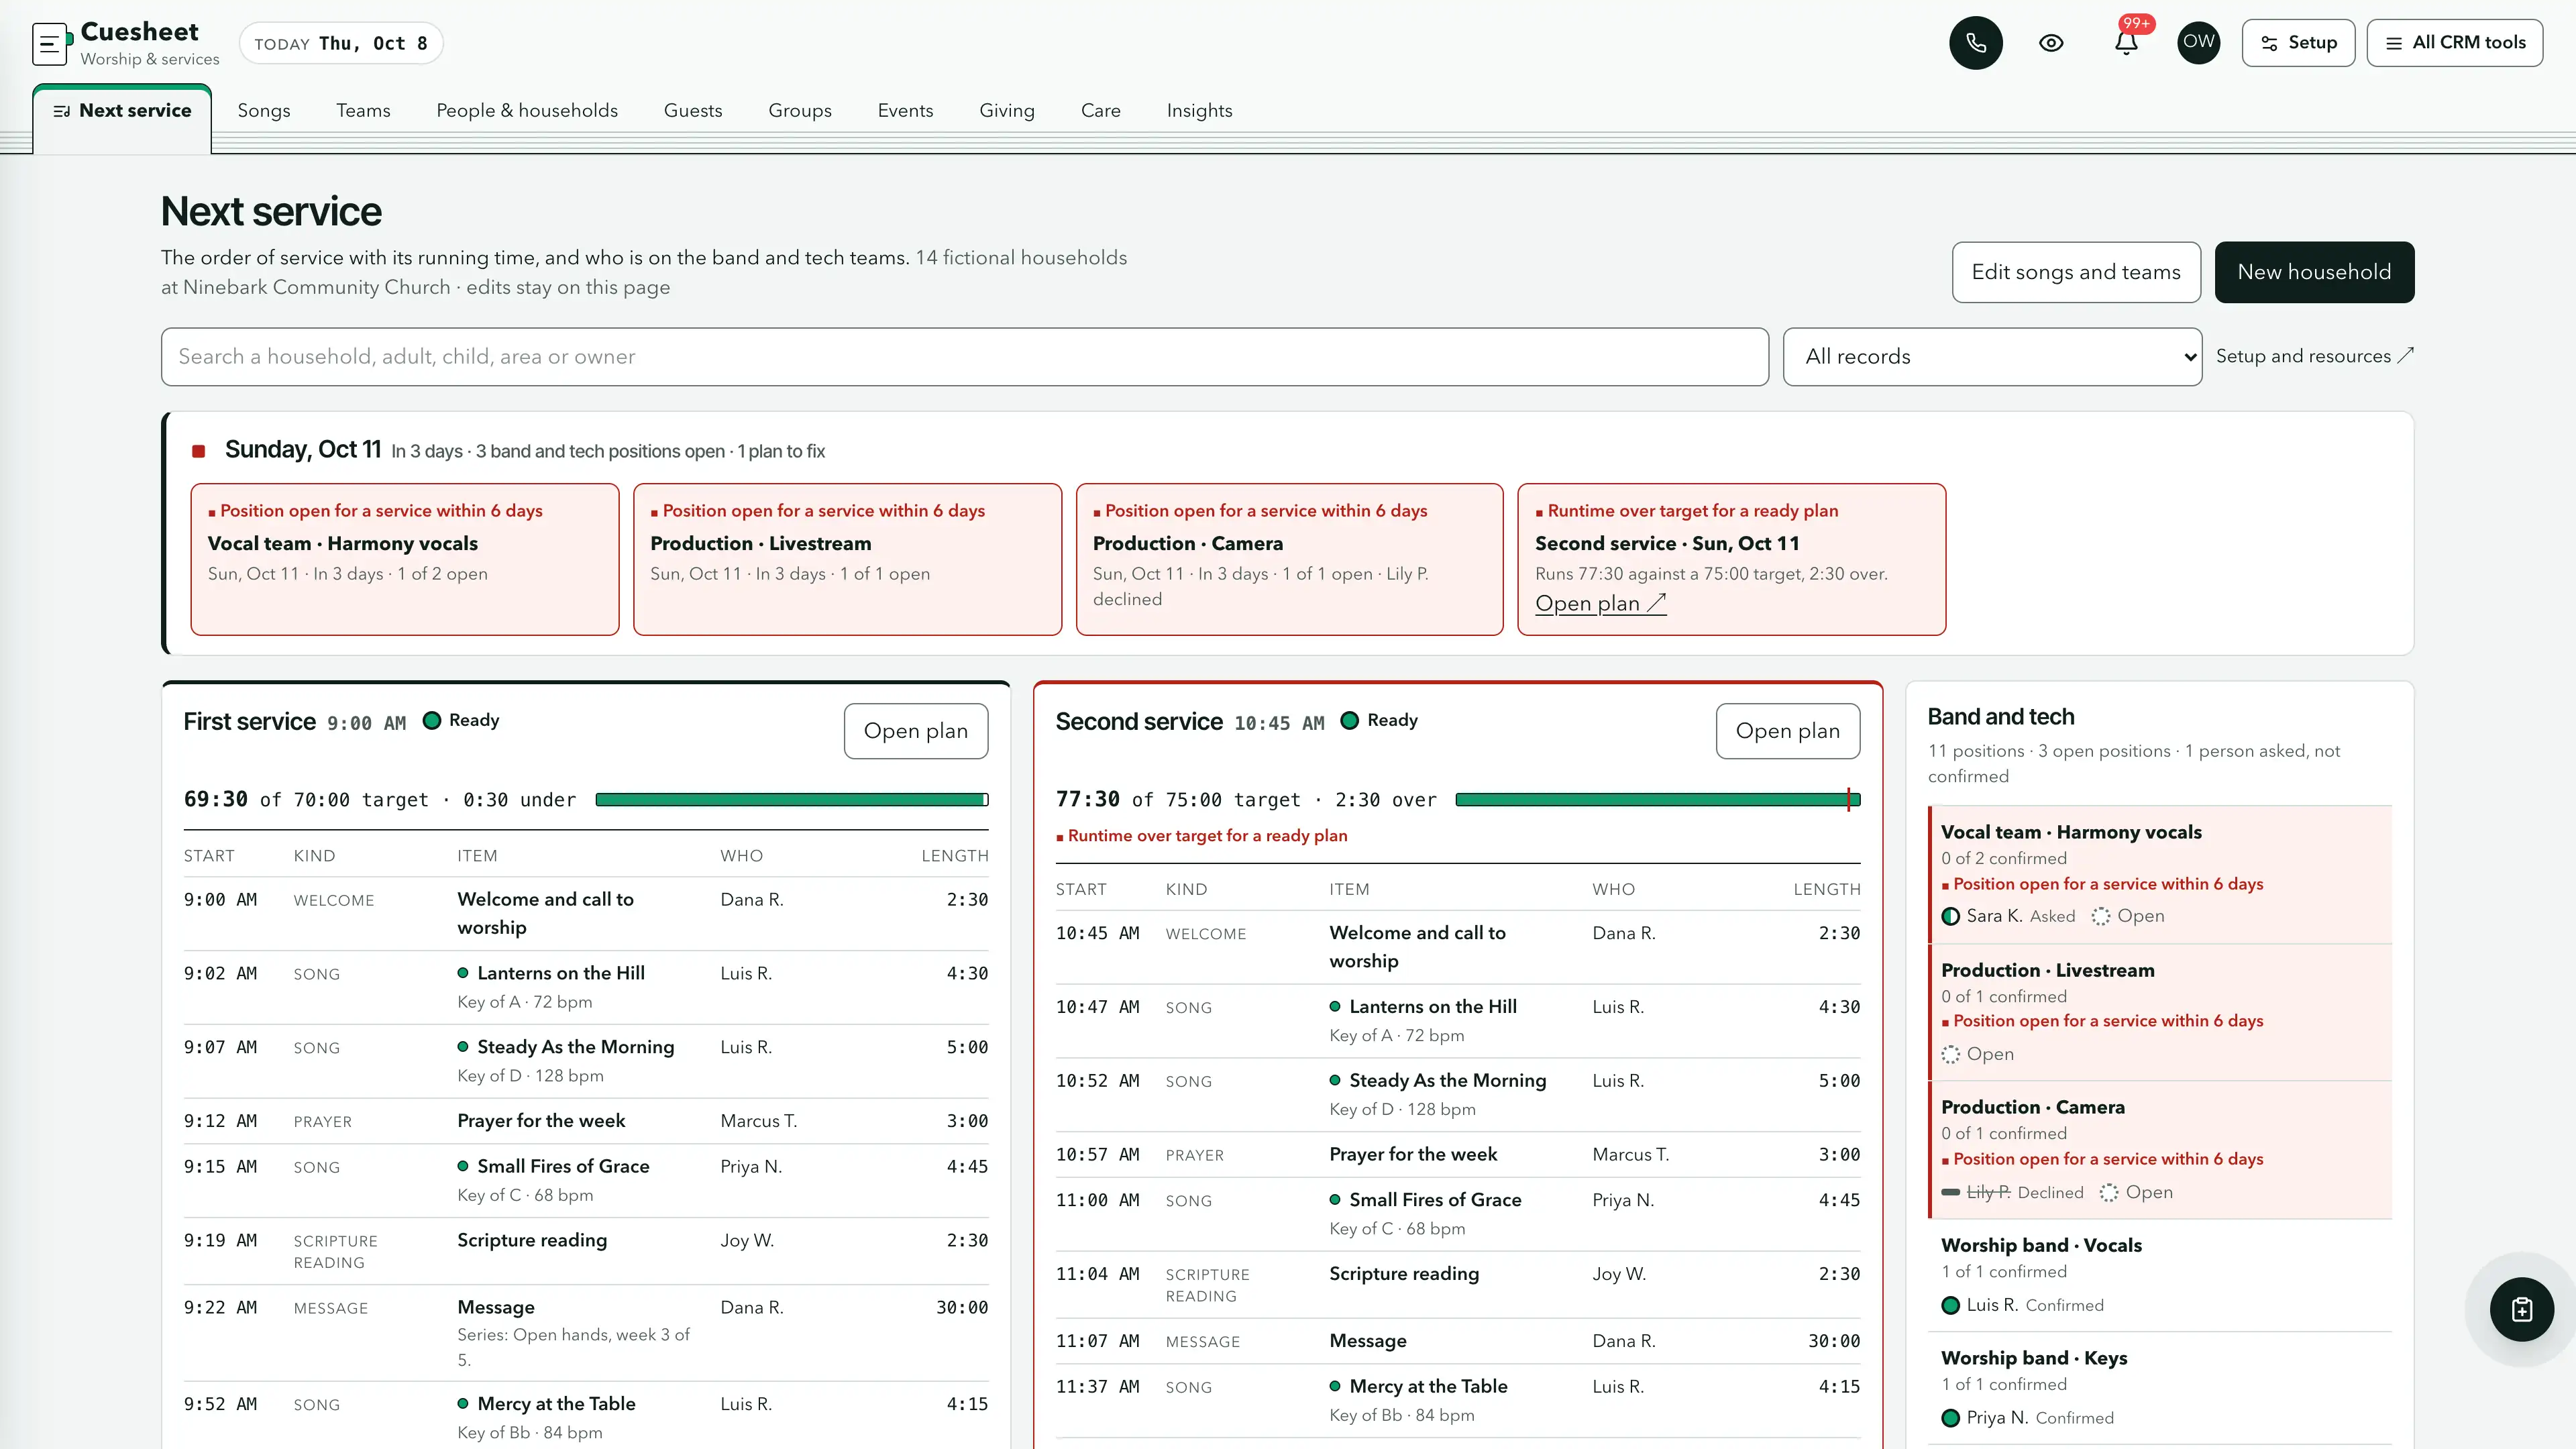Screen dimensions: 2576x1449
Task: Open Setup and resources link
Action: 2314,356
